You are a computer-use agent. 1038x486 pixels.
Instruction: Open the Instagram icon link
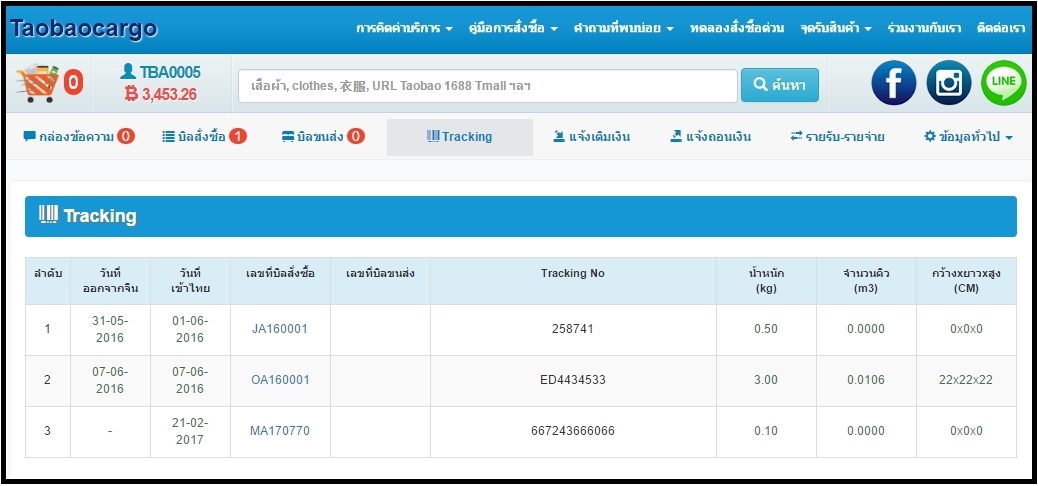pos(948,84)
